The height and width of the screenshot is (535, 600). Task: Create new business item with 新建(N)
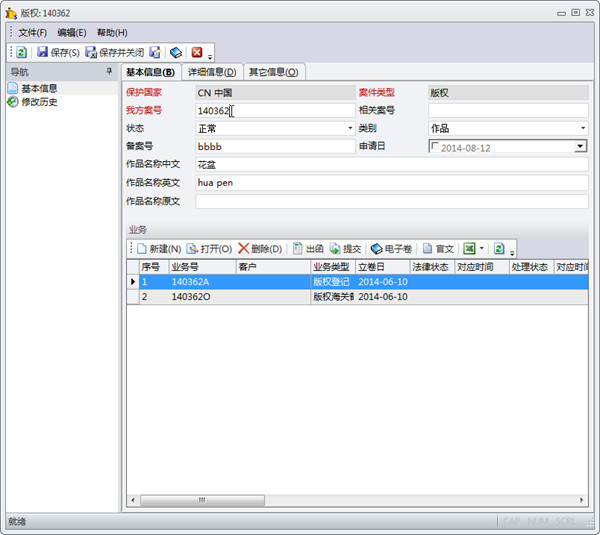pos(159,249)
